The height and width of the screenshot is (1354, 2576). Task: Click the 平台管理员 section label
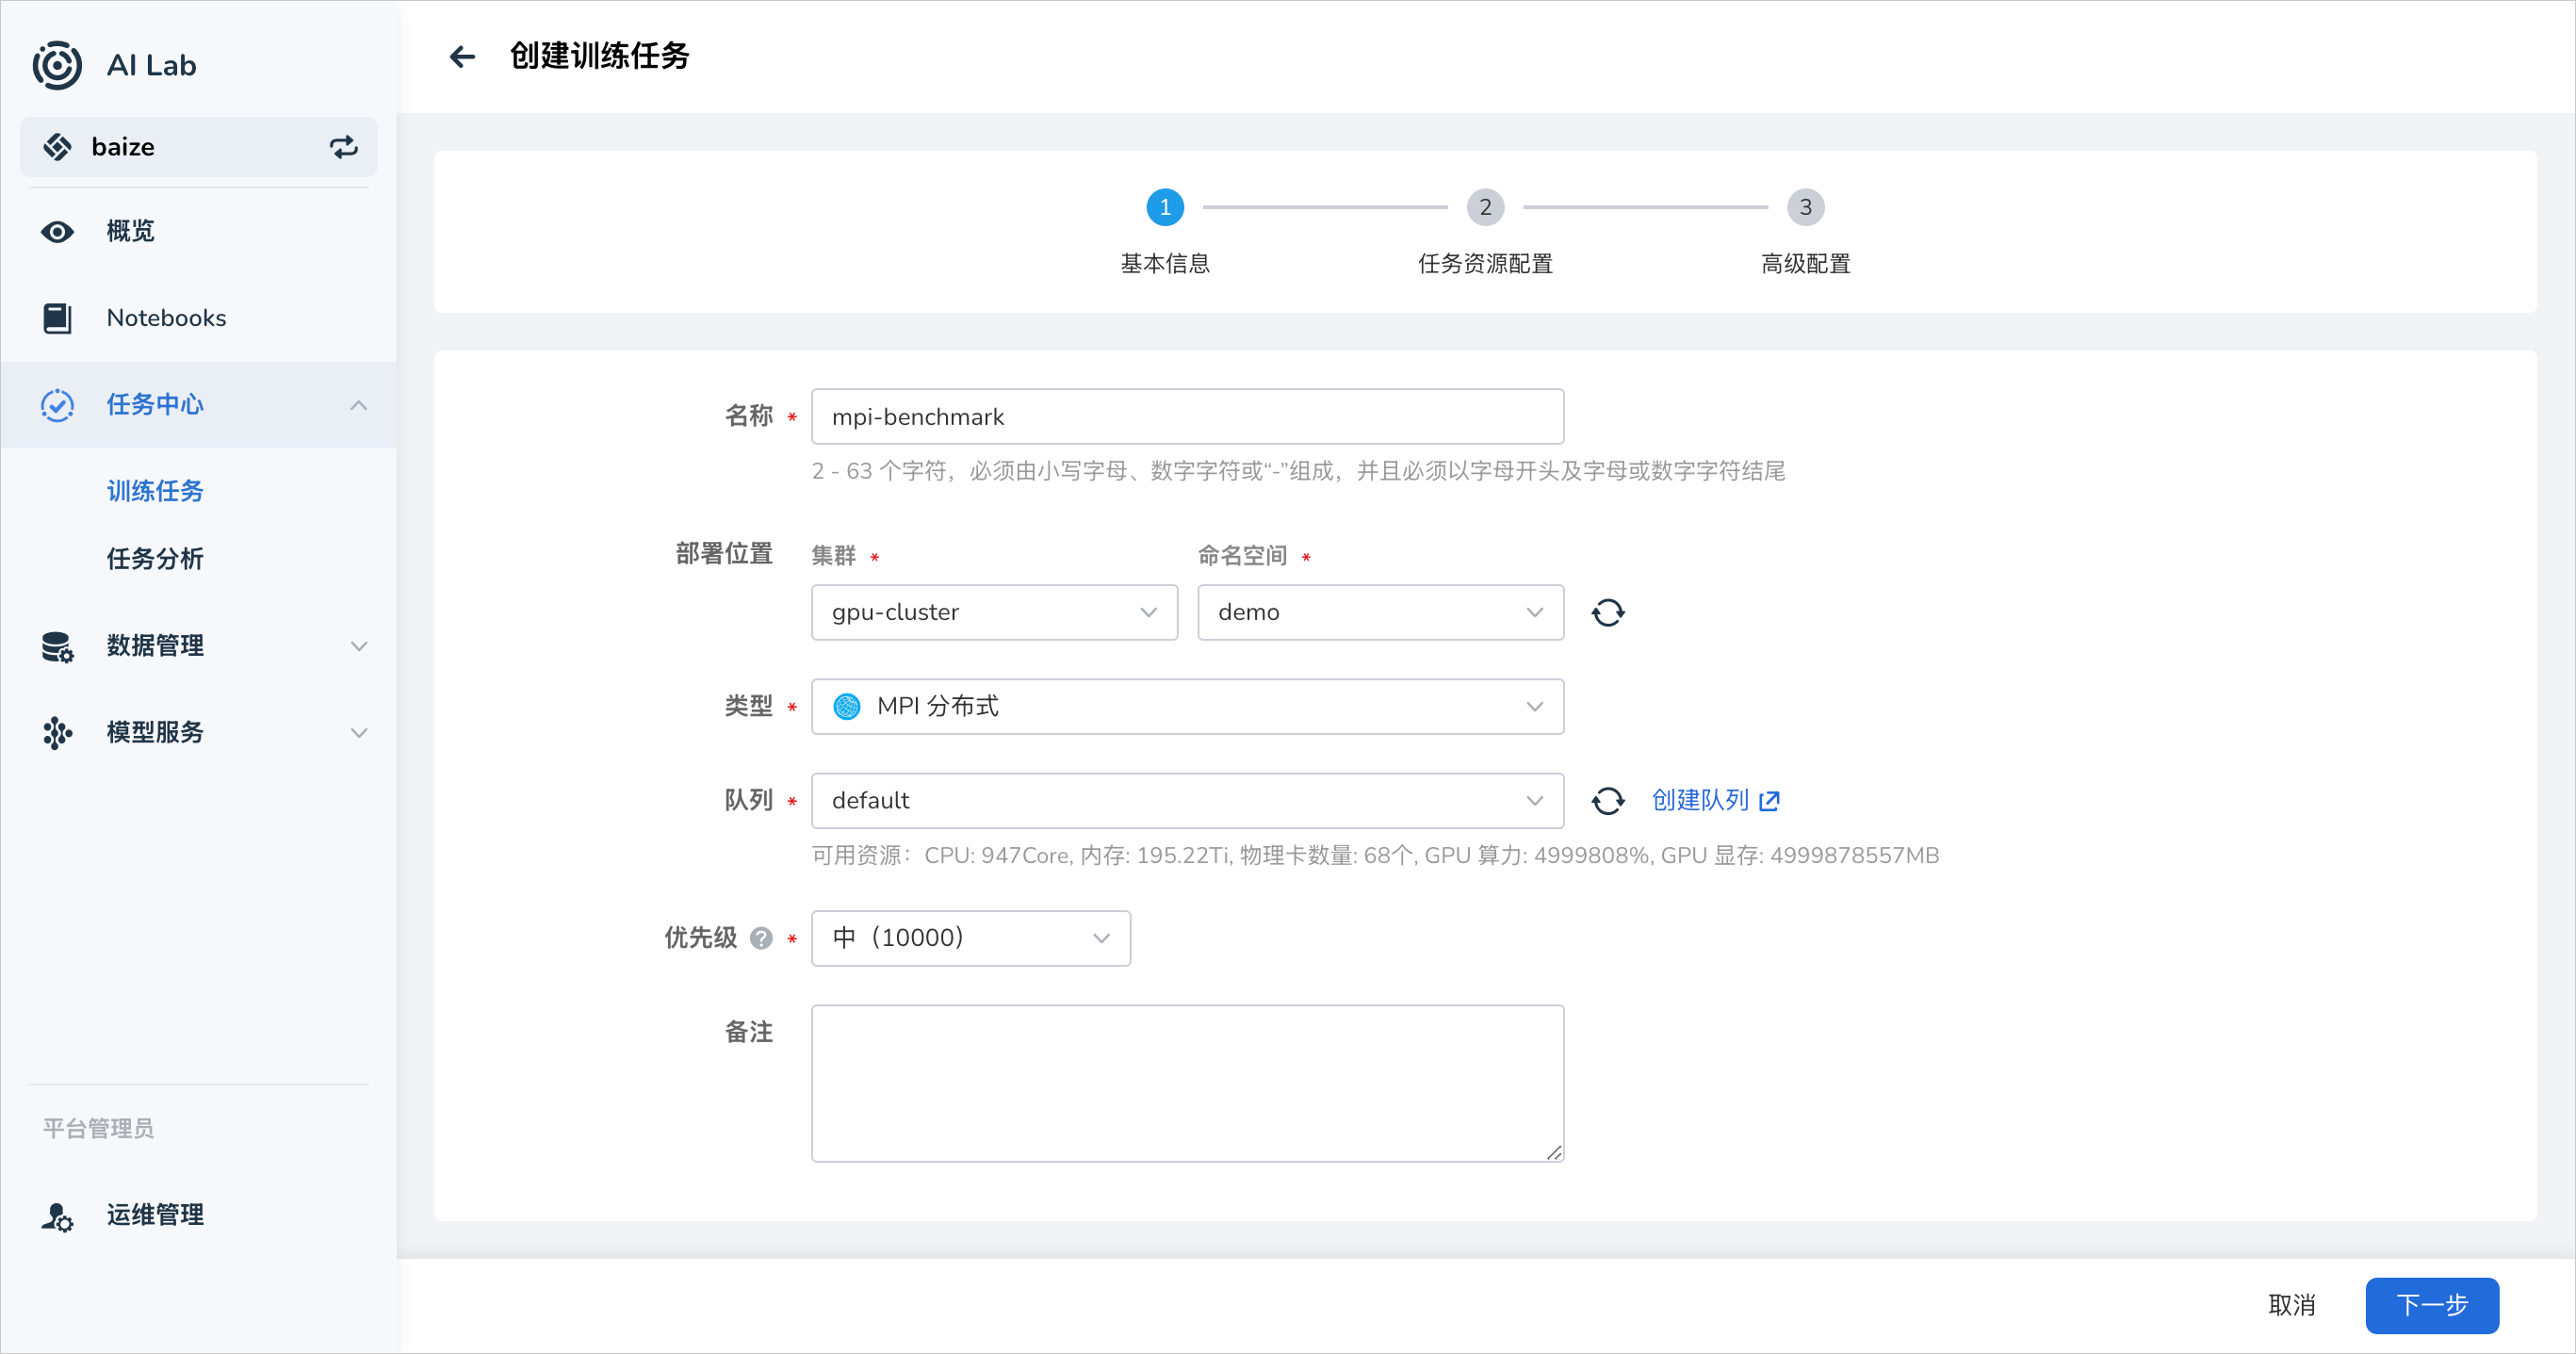click(x=98, y=1129)
